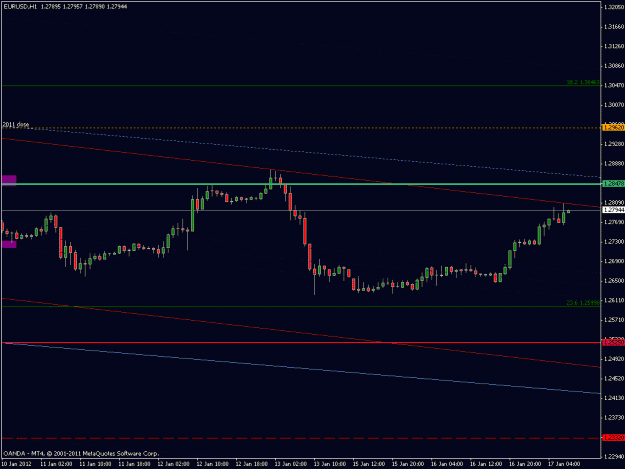Click the "16 Jan 12:00" time label

pos(485,464)
